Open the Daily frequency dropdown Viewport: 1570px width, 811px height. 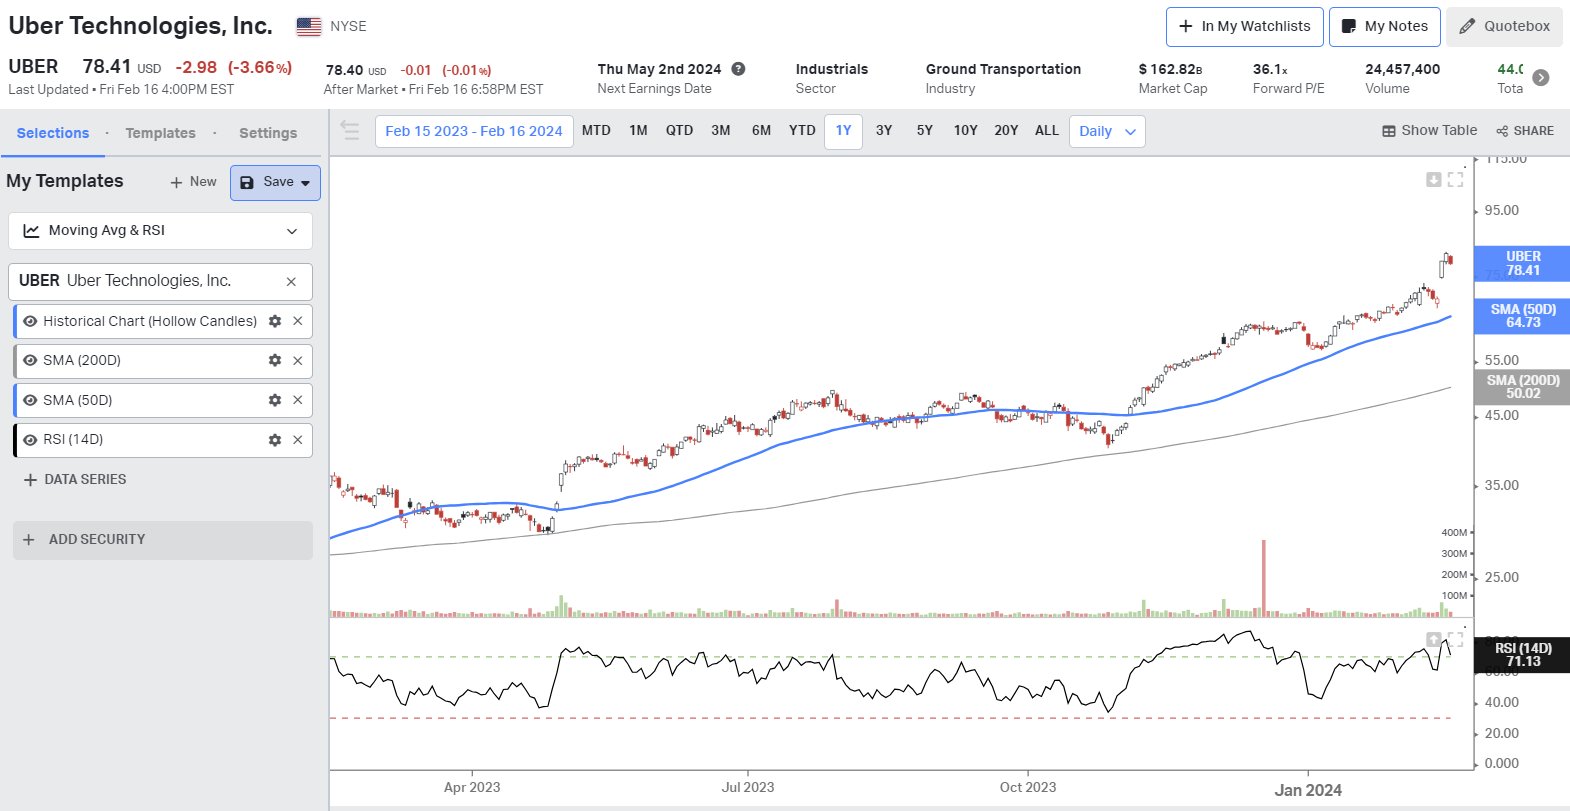[x=1107, y=131]
